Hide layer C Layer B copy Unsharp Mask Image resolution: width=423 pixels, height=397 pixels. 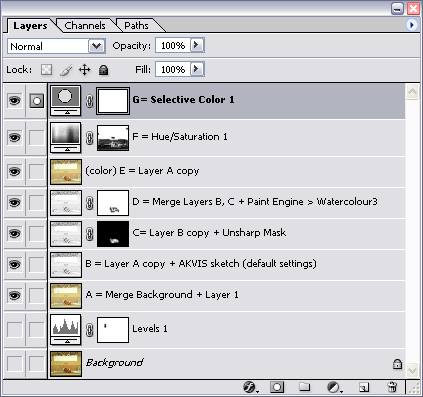(x=14, y=234)
